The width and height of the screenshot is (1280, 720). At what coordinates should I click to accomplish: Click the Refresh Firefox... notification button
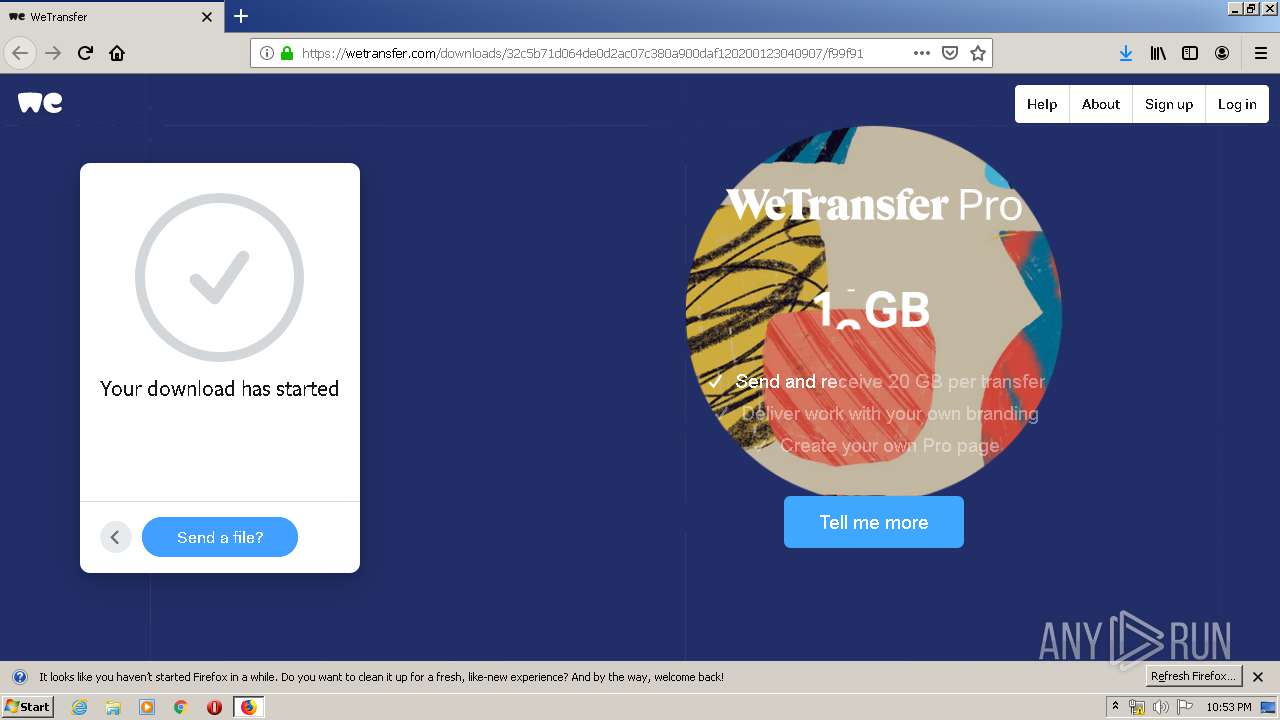click(x=1193, y=676)
